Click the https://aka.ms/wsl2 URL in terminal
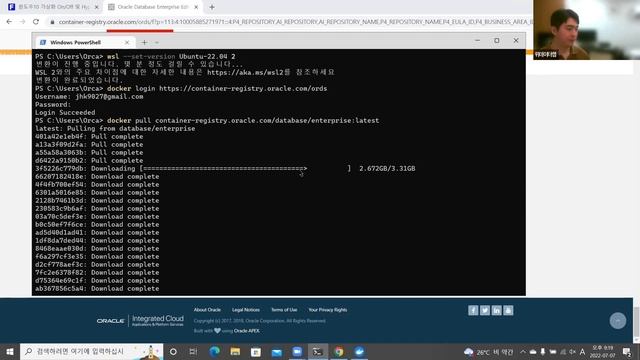 click(x=245, y=72)
